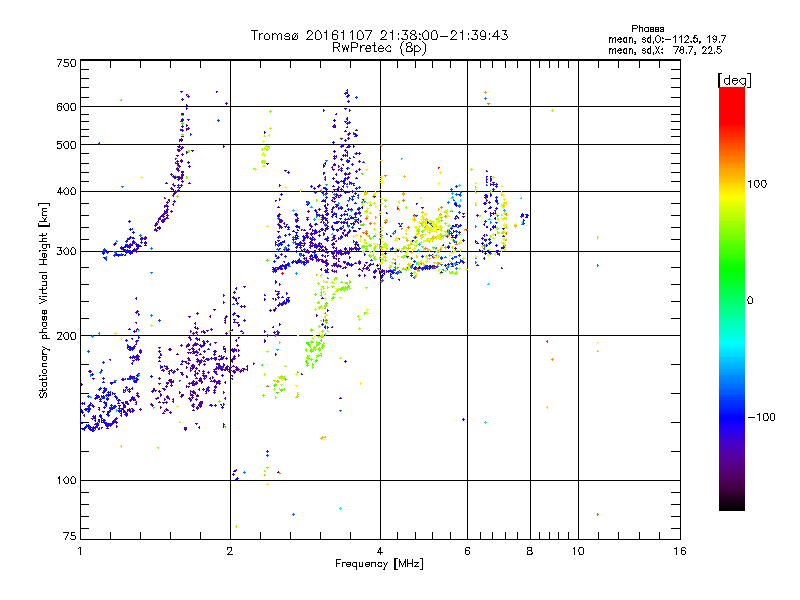The height and width of the screenshot is (600, 800).
Task: Click the '300' y-axis label
Action: click(x=67, y=252)
